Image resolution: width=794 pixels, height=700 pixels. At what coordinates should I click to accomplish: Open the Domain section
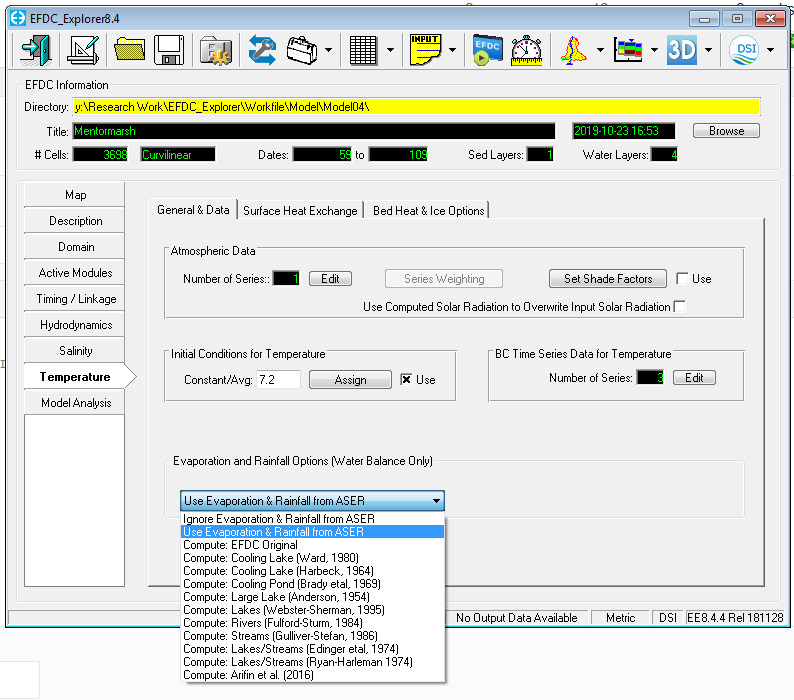pyautogui.click(x=74, y=247)
